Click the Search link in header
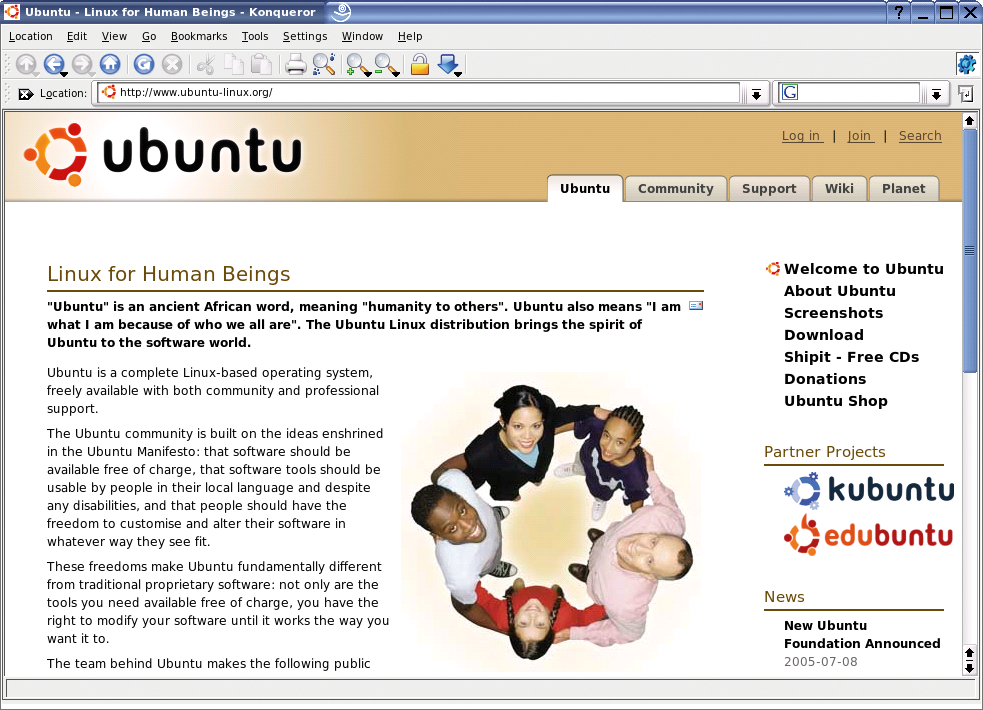 (920, 136)
